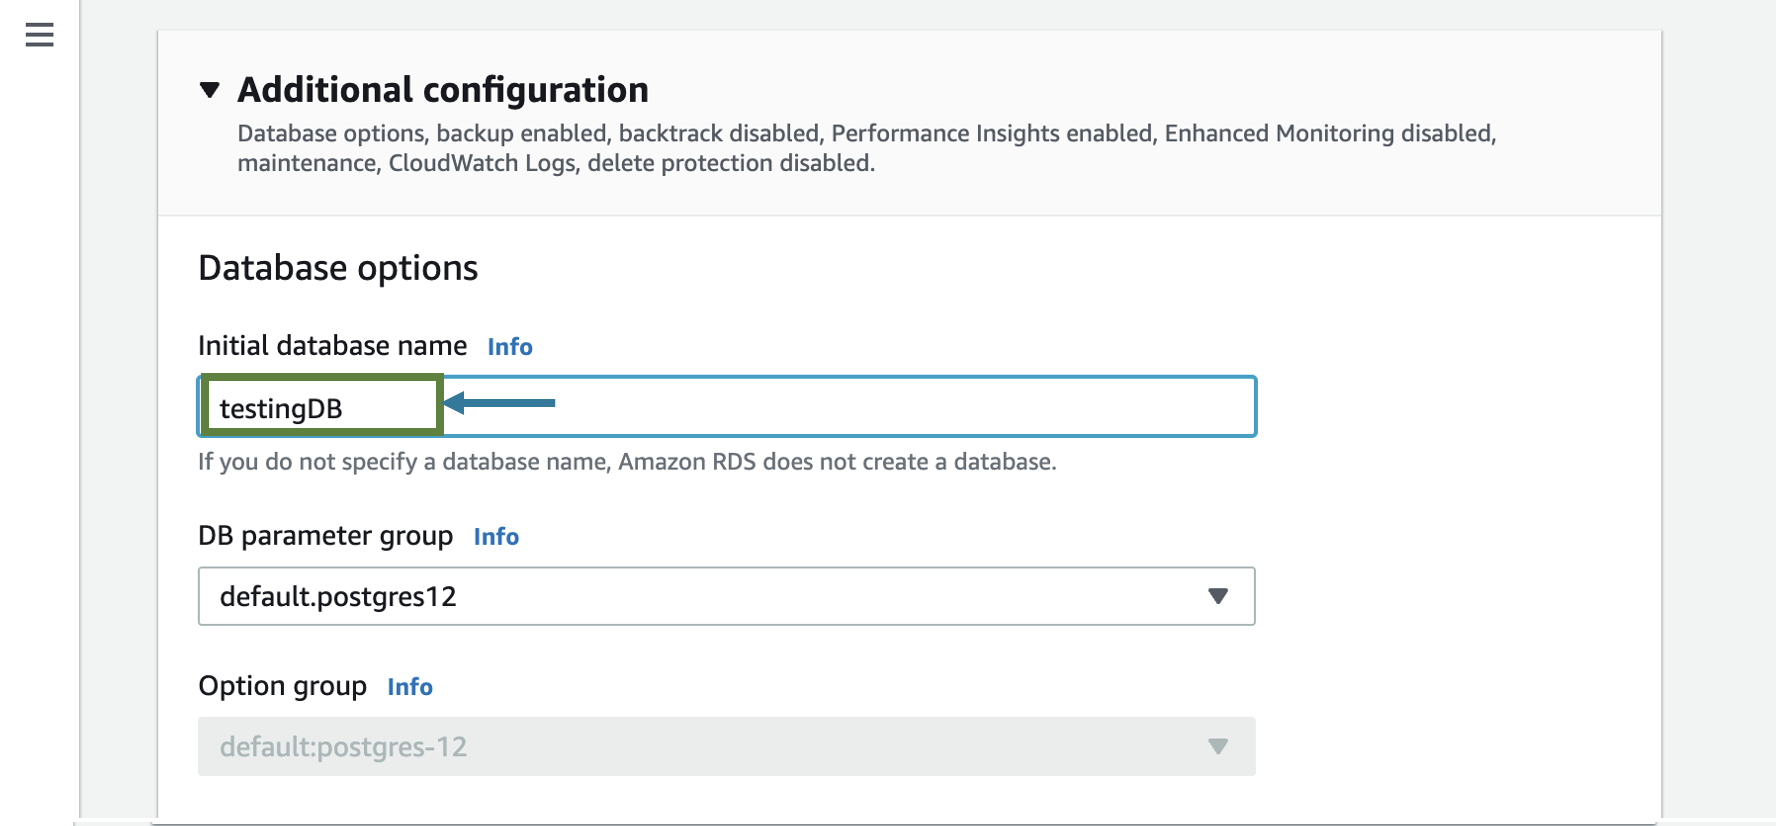View Info for DB parameter group
The image size is (1776, 826).
click(496, 537)
